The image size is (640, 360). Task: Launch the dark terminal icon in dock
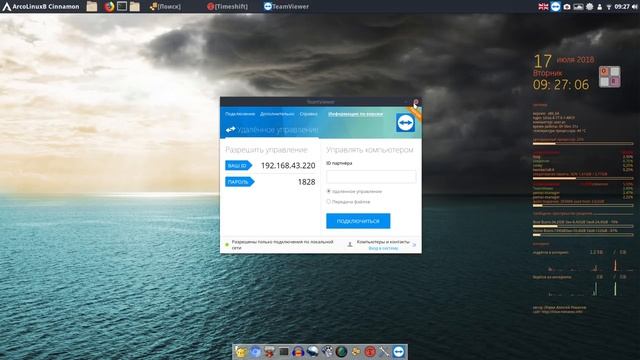point(284,351)
